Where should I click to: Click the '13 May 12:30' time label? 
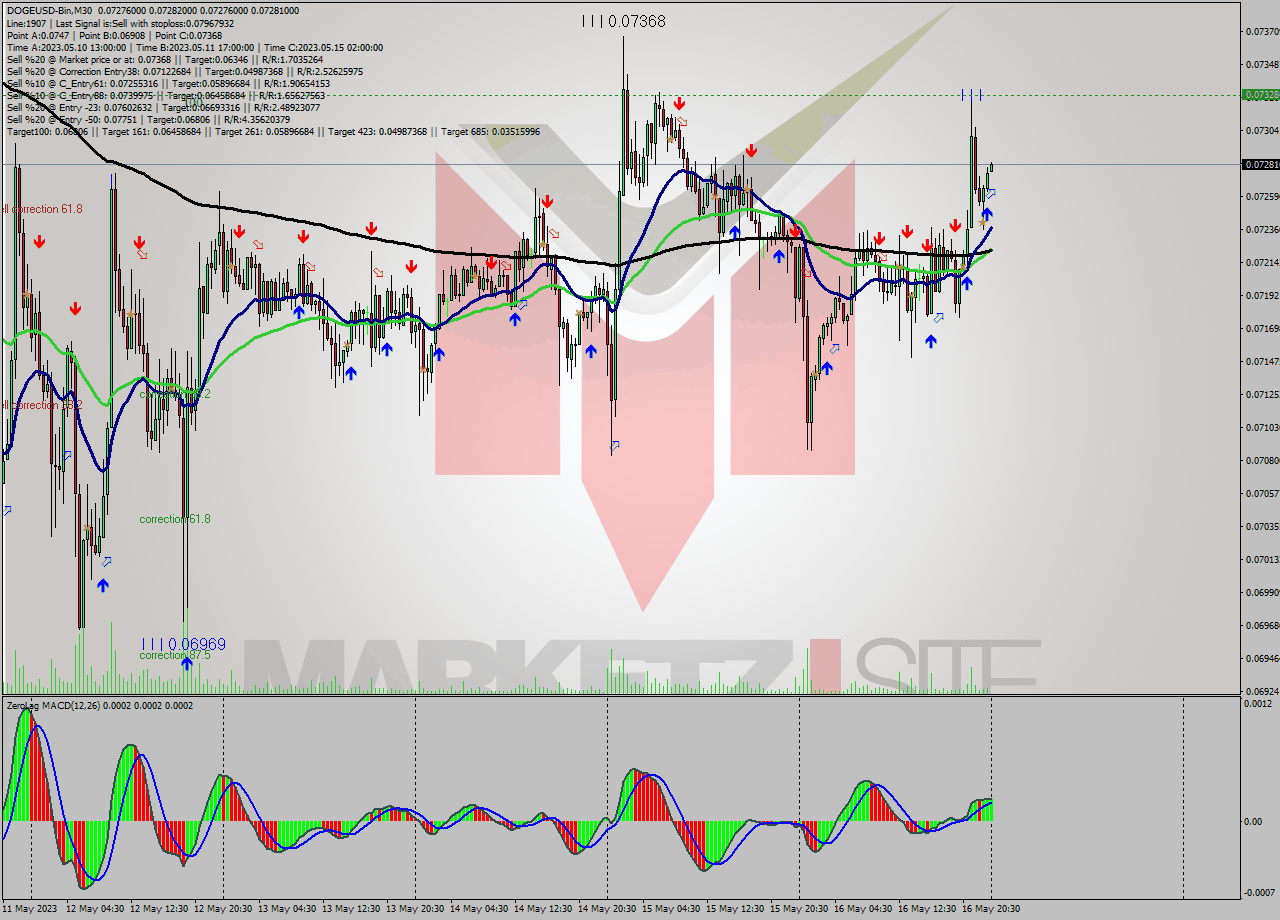pyautogui.click(x=351, y=909)
